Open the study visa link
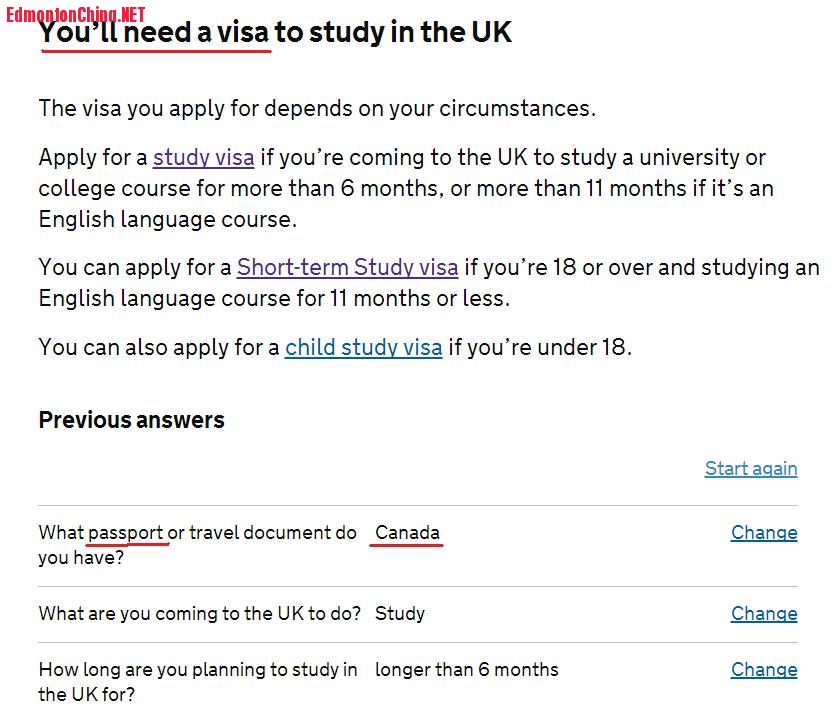The height and width of the screenshot is (723, 832). coord(203,158)
